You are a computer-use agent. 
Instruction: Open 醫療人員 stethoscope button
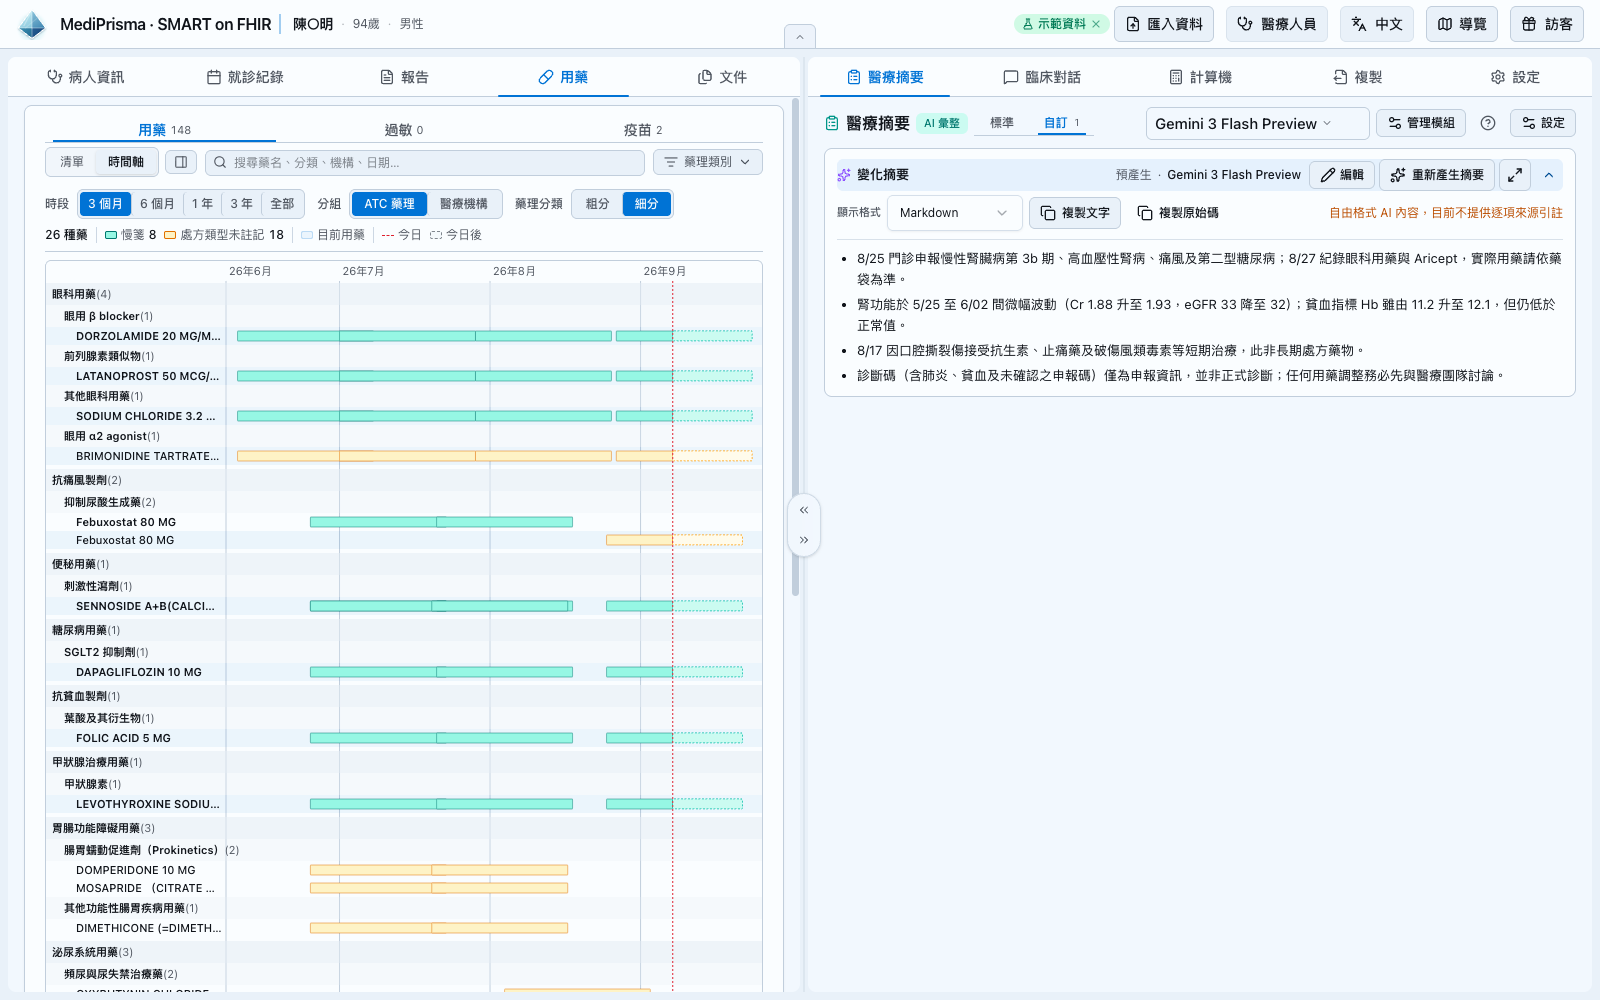pyautogui.click(x=1277, y=24)
